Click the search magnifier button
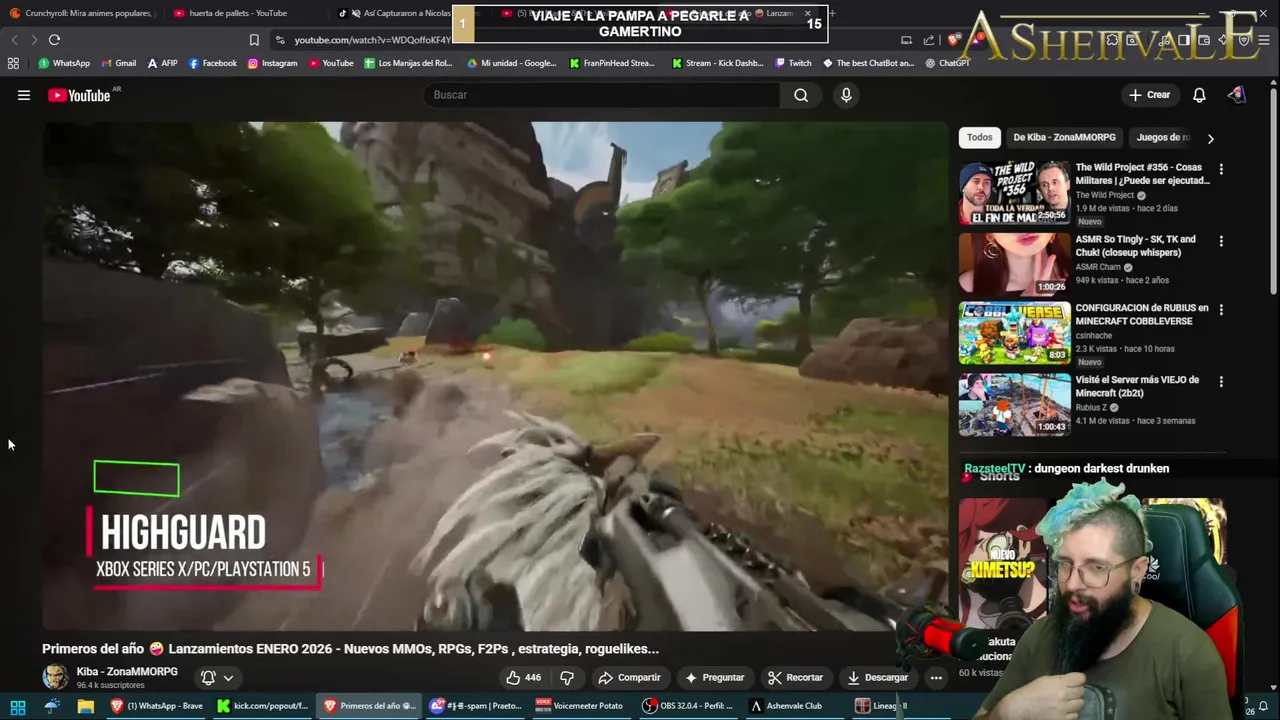Viewport: 1280px width, 720px height. [801, 95]
